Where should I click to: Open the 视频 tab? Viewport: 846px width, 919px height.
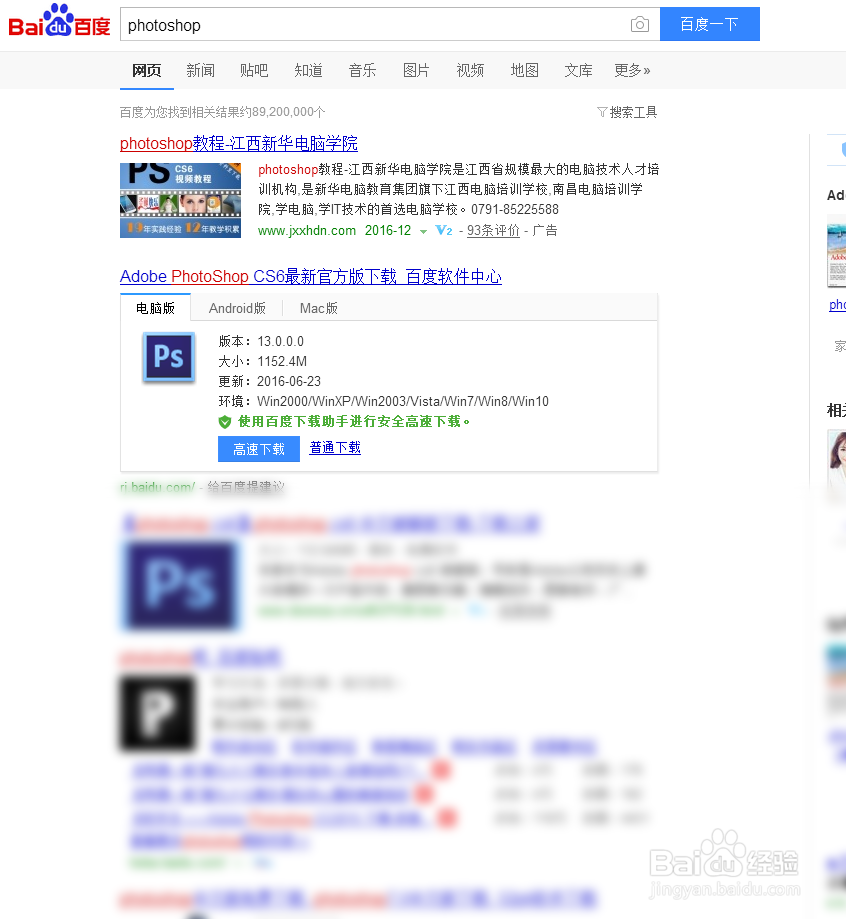470,71
